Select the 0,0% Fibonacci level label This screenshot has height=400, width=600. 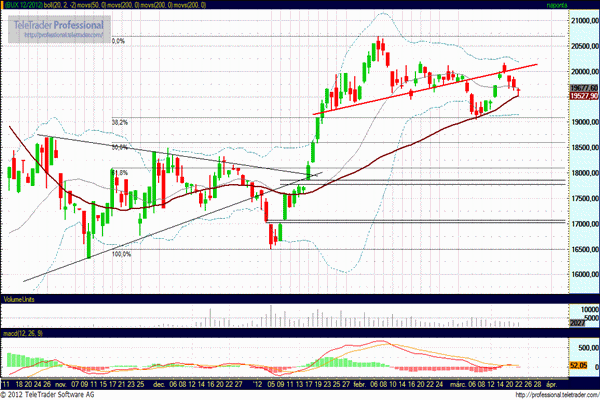tap(118, 41)
